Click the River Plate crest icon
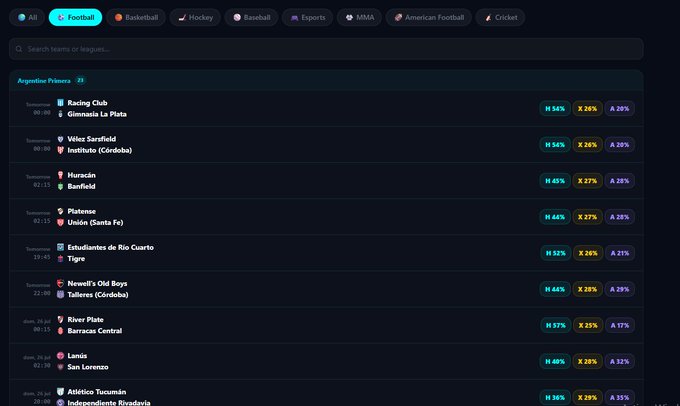The image size is (680, 406). click(x=60, y=319)
